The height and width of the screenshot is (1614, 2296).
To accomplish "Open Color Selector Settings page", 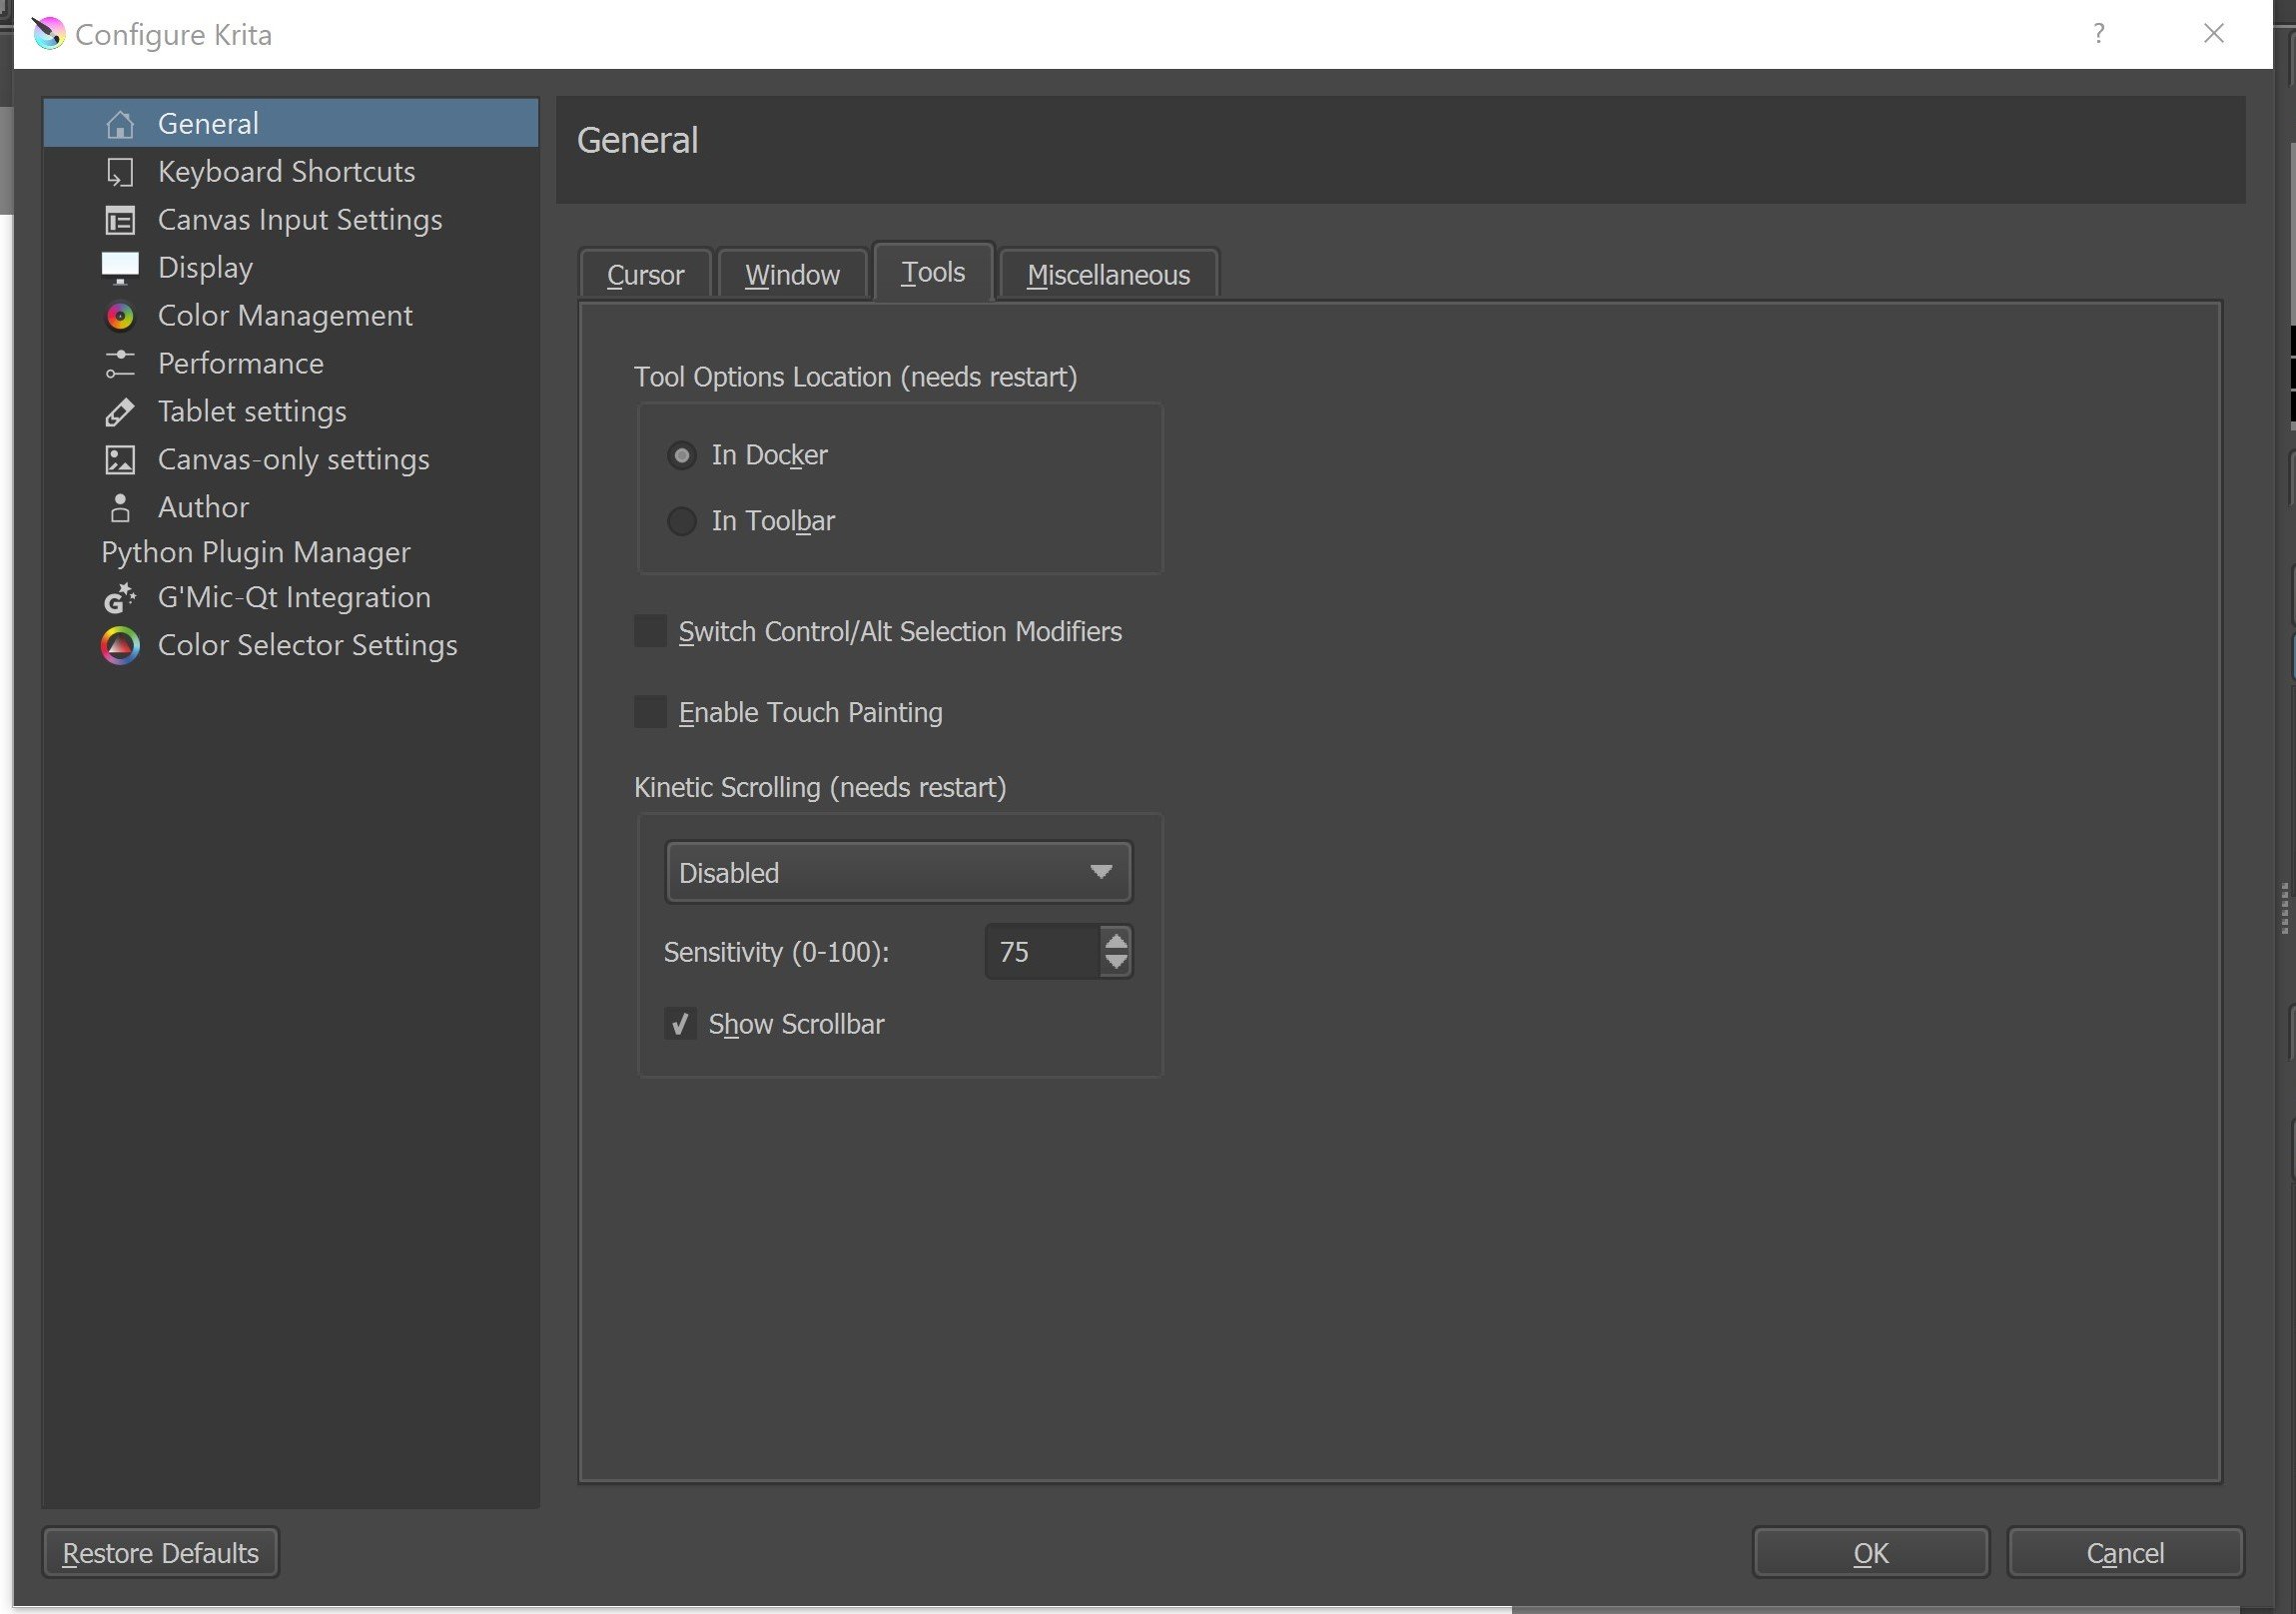I will [x=290, y=646].
